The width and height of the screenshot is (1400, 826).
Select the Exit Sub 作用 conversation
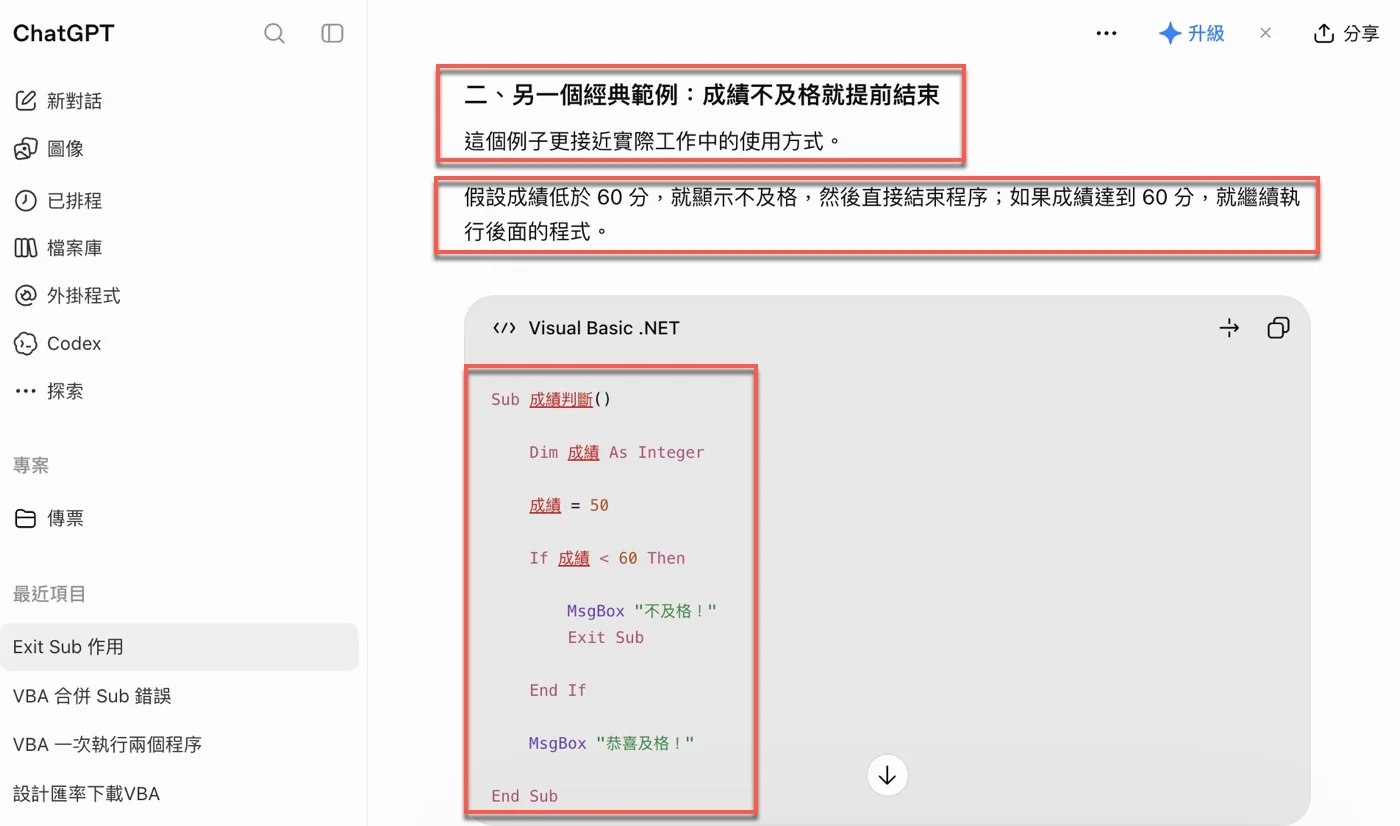[180, 647]
